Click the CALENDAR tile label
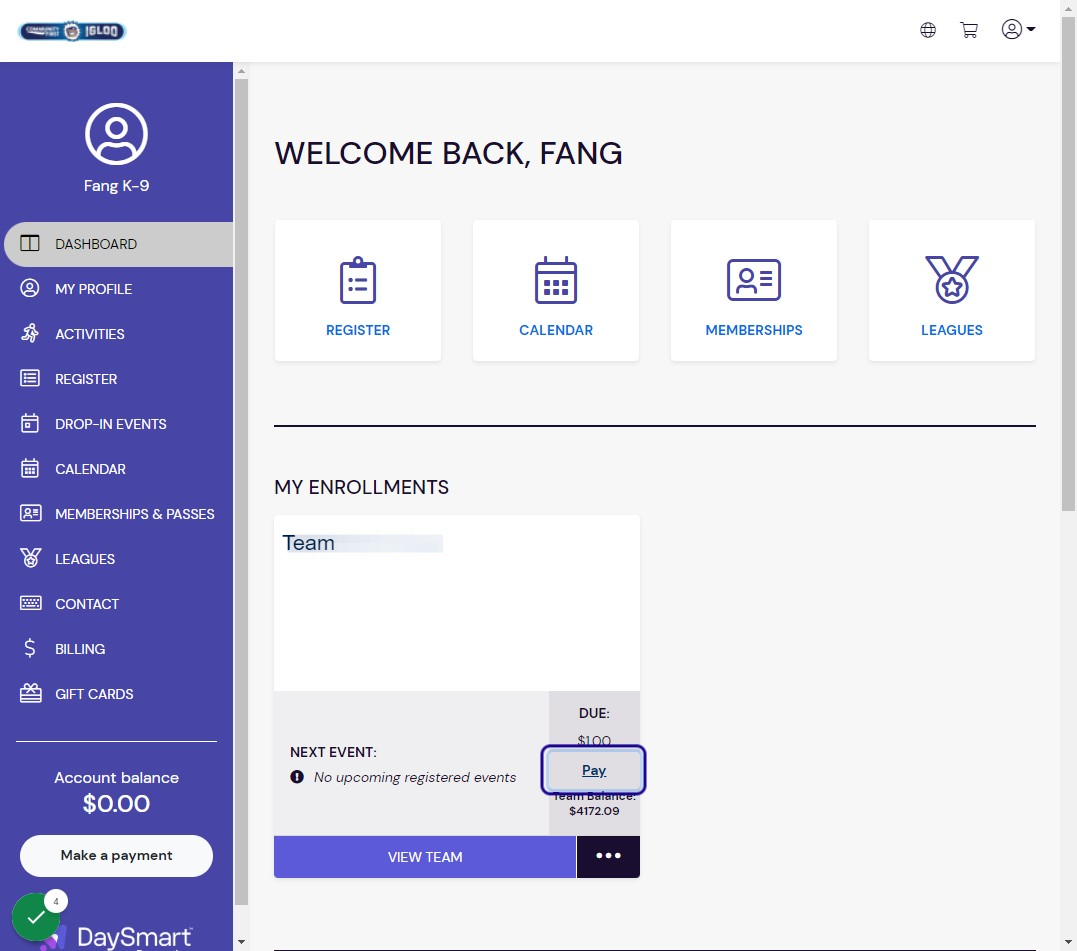The width and height of the screenshot is (1077, 951). click(556, 330)
